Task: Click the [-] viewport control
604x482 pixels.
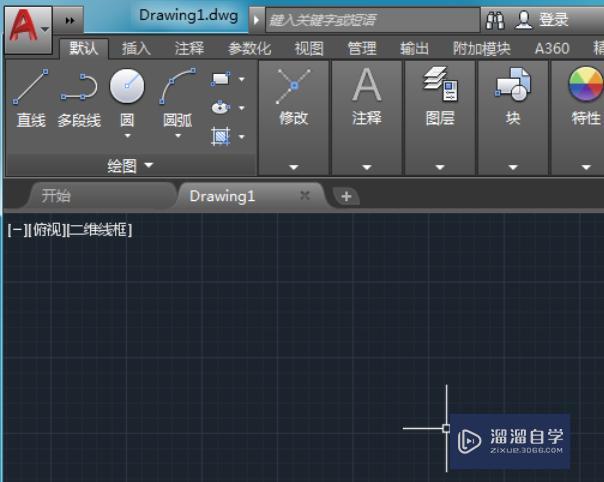Action: pyautogui.click(x=17, y=230)
